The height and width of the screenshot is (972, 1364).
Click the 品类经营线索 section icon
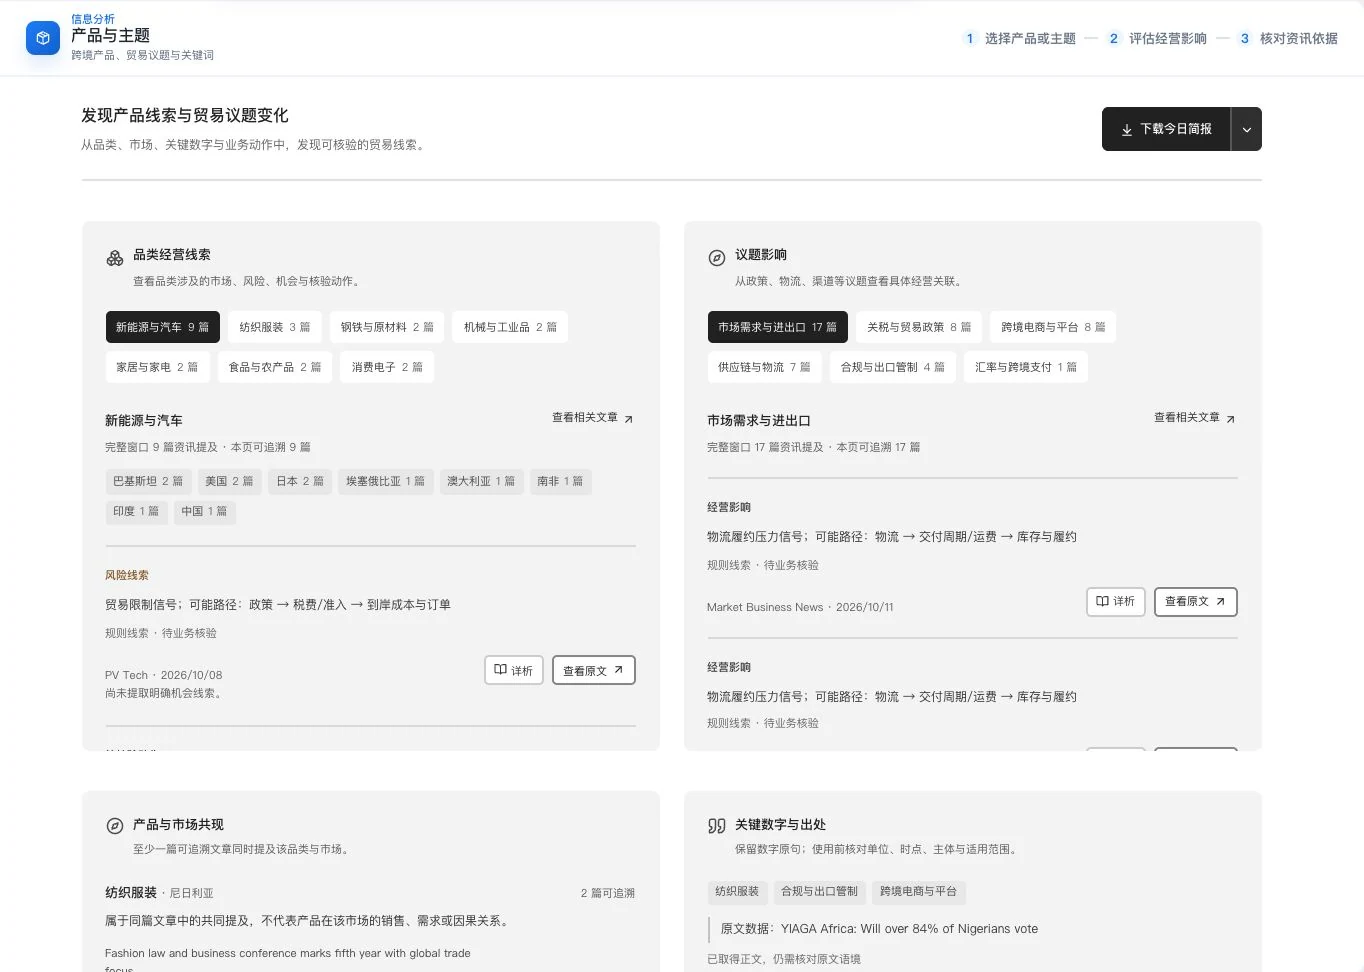[x=115, y=258]
